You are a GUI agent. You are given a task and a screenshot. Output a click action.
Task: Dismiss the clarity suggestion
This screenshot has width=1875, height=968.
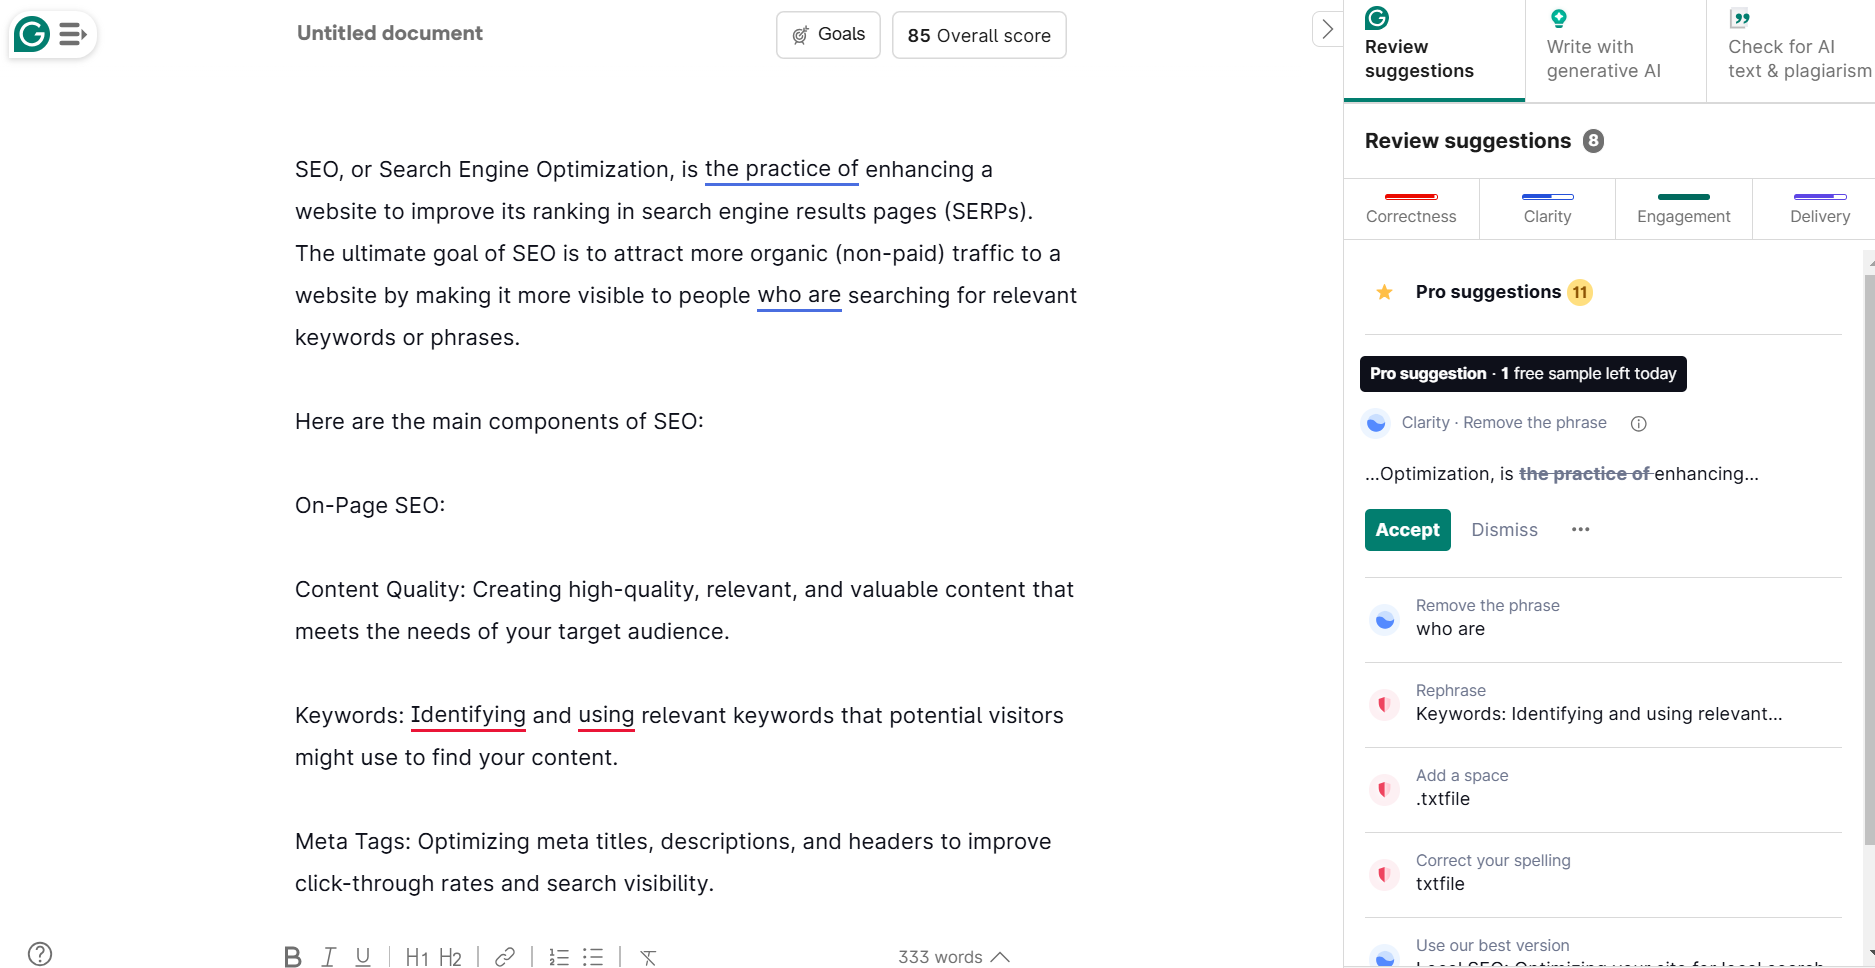(x=1504, y=530)
